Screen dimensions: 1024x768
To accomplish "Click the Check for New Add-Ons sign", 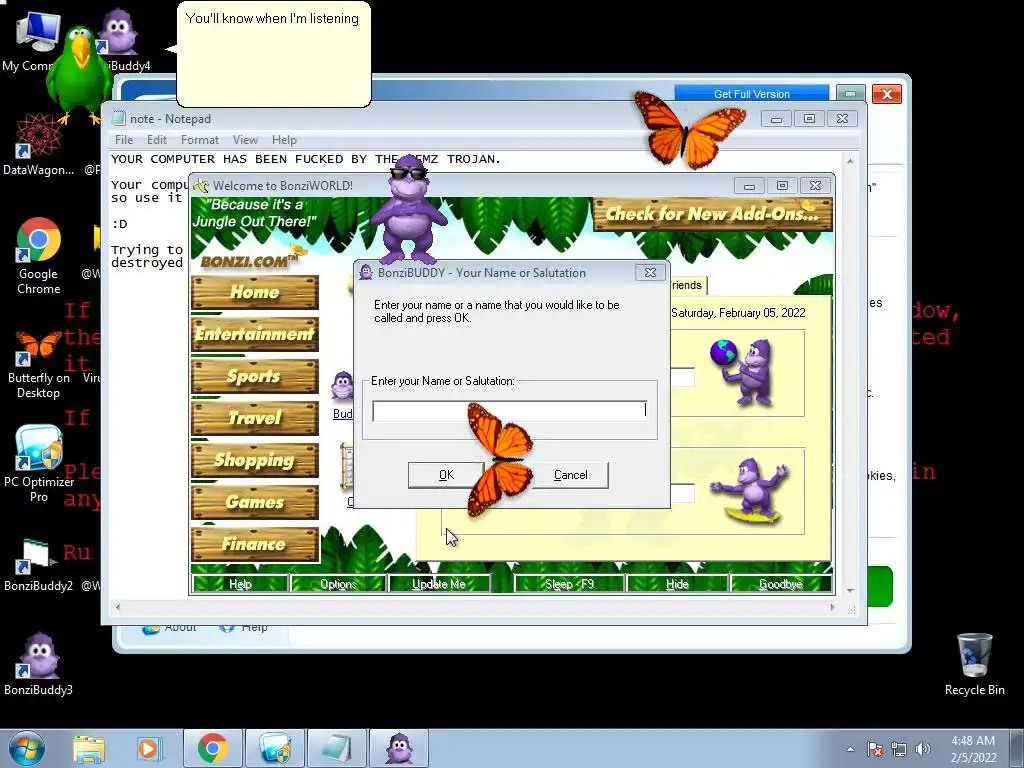I will click(712, 214).
